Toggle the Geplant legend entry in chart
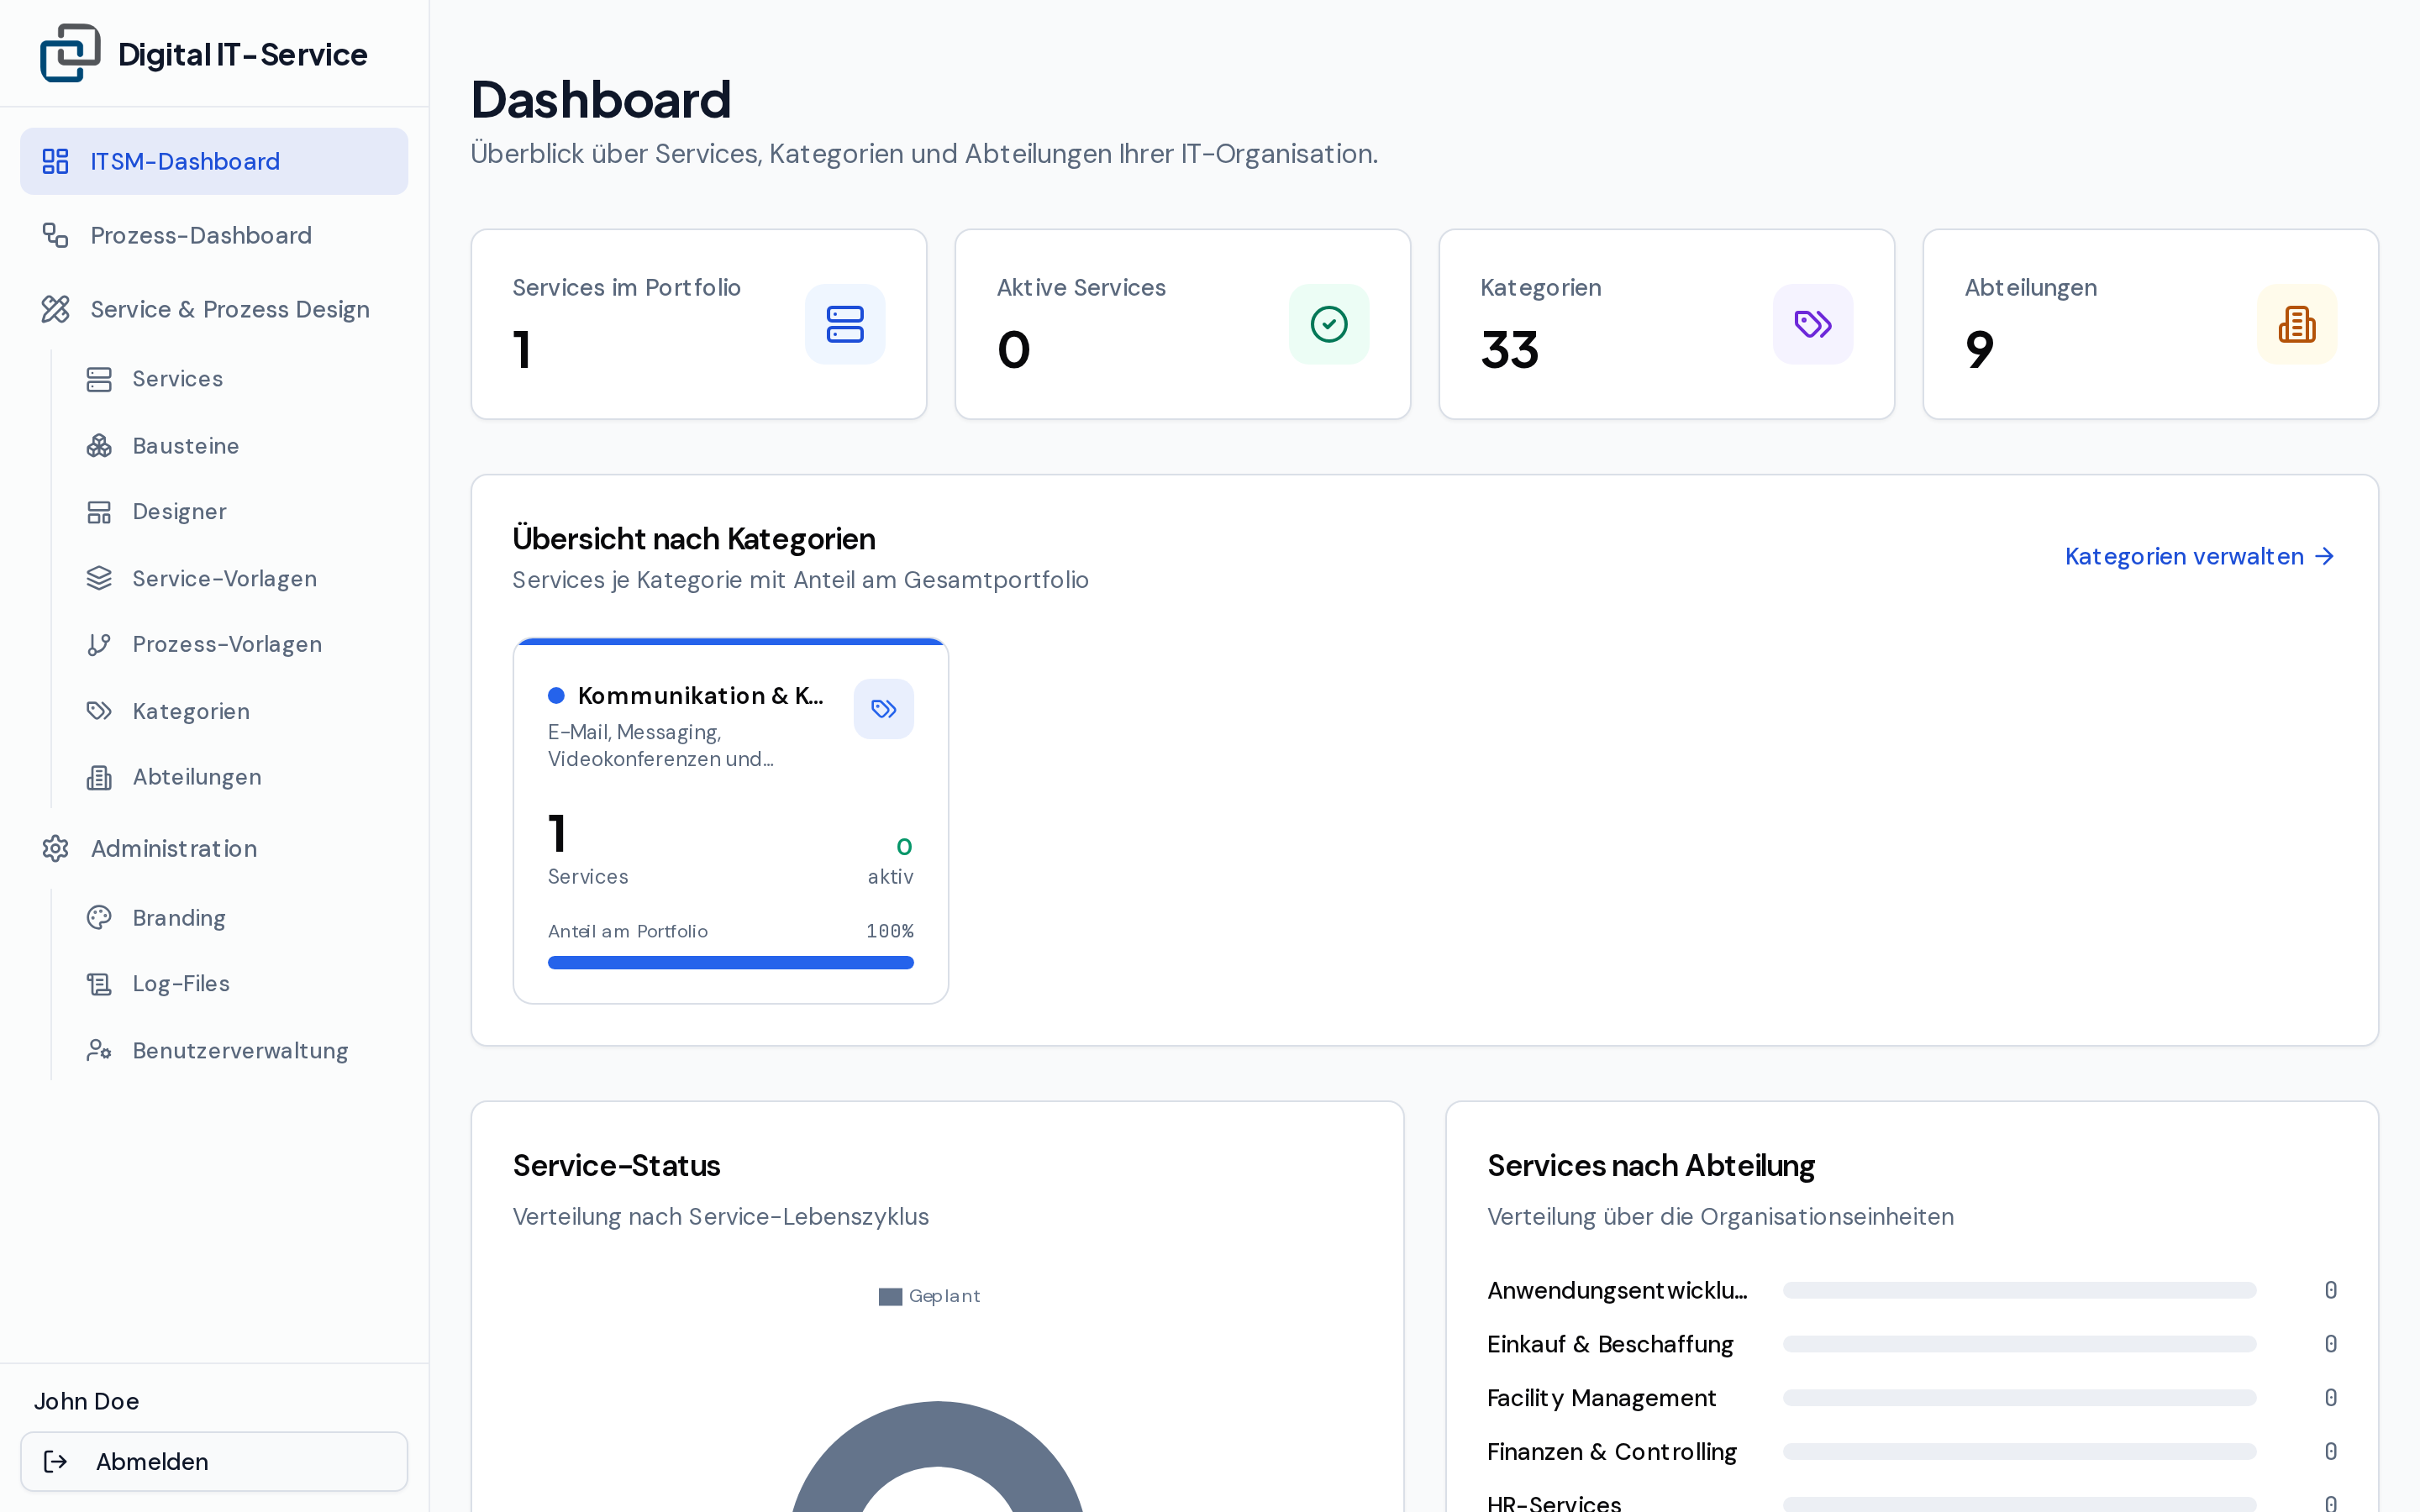Image resolution: width=2420 pixels, height=1512 pixels. click(930, 1296)
